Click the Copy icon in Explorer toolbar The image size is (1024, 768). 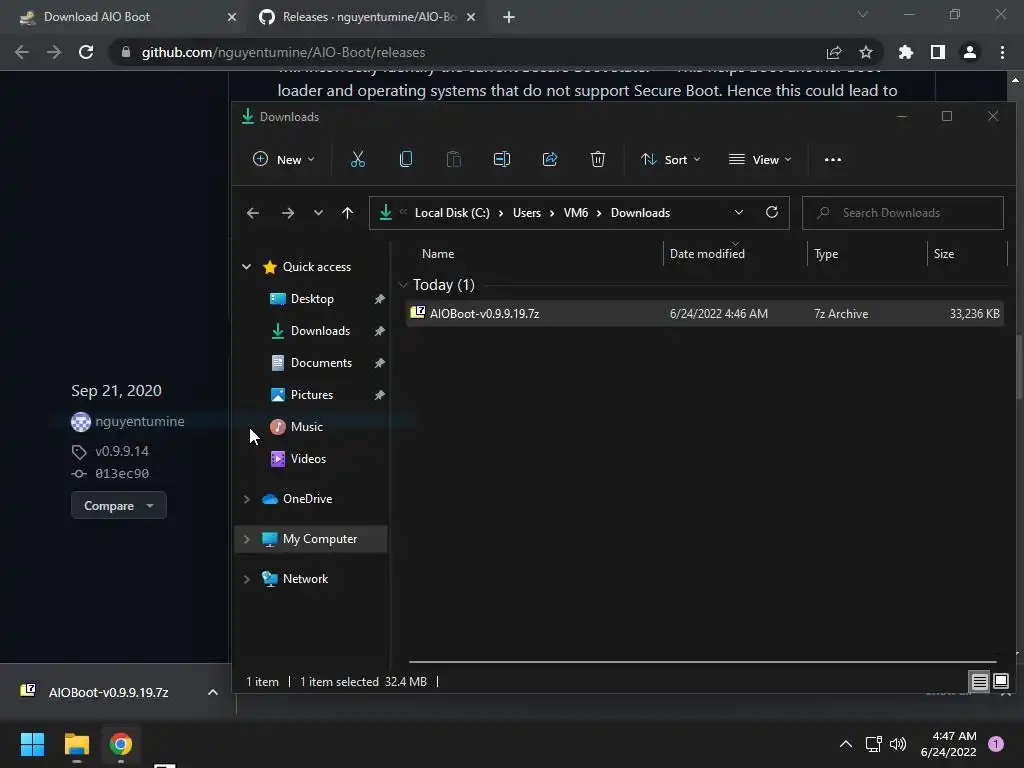[406, 159]
